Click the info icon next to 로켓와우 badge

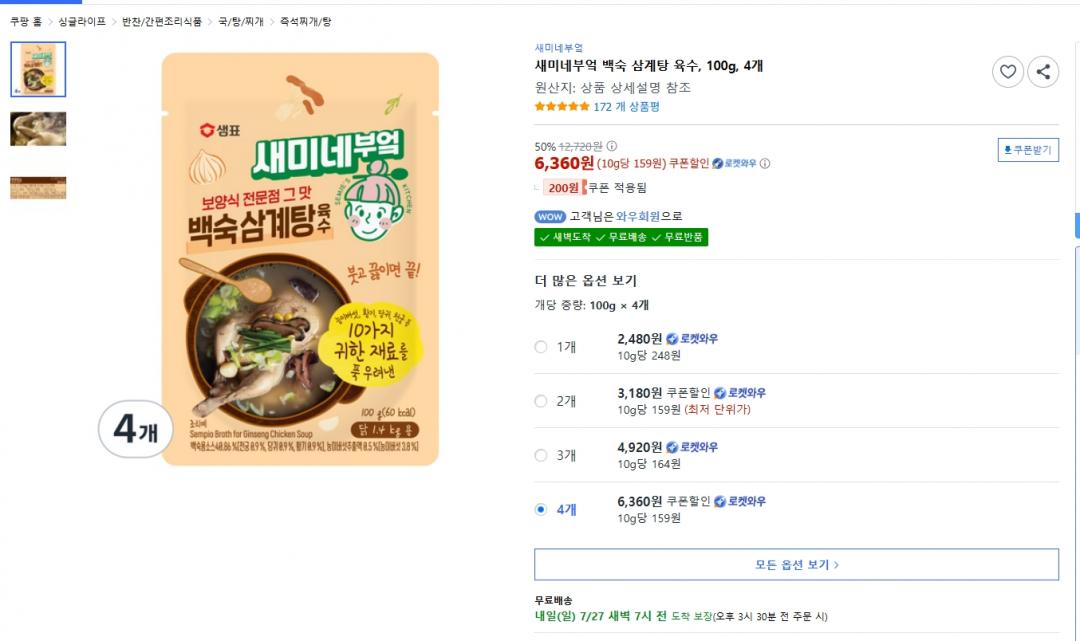click(765, 164)
